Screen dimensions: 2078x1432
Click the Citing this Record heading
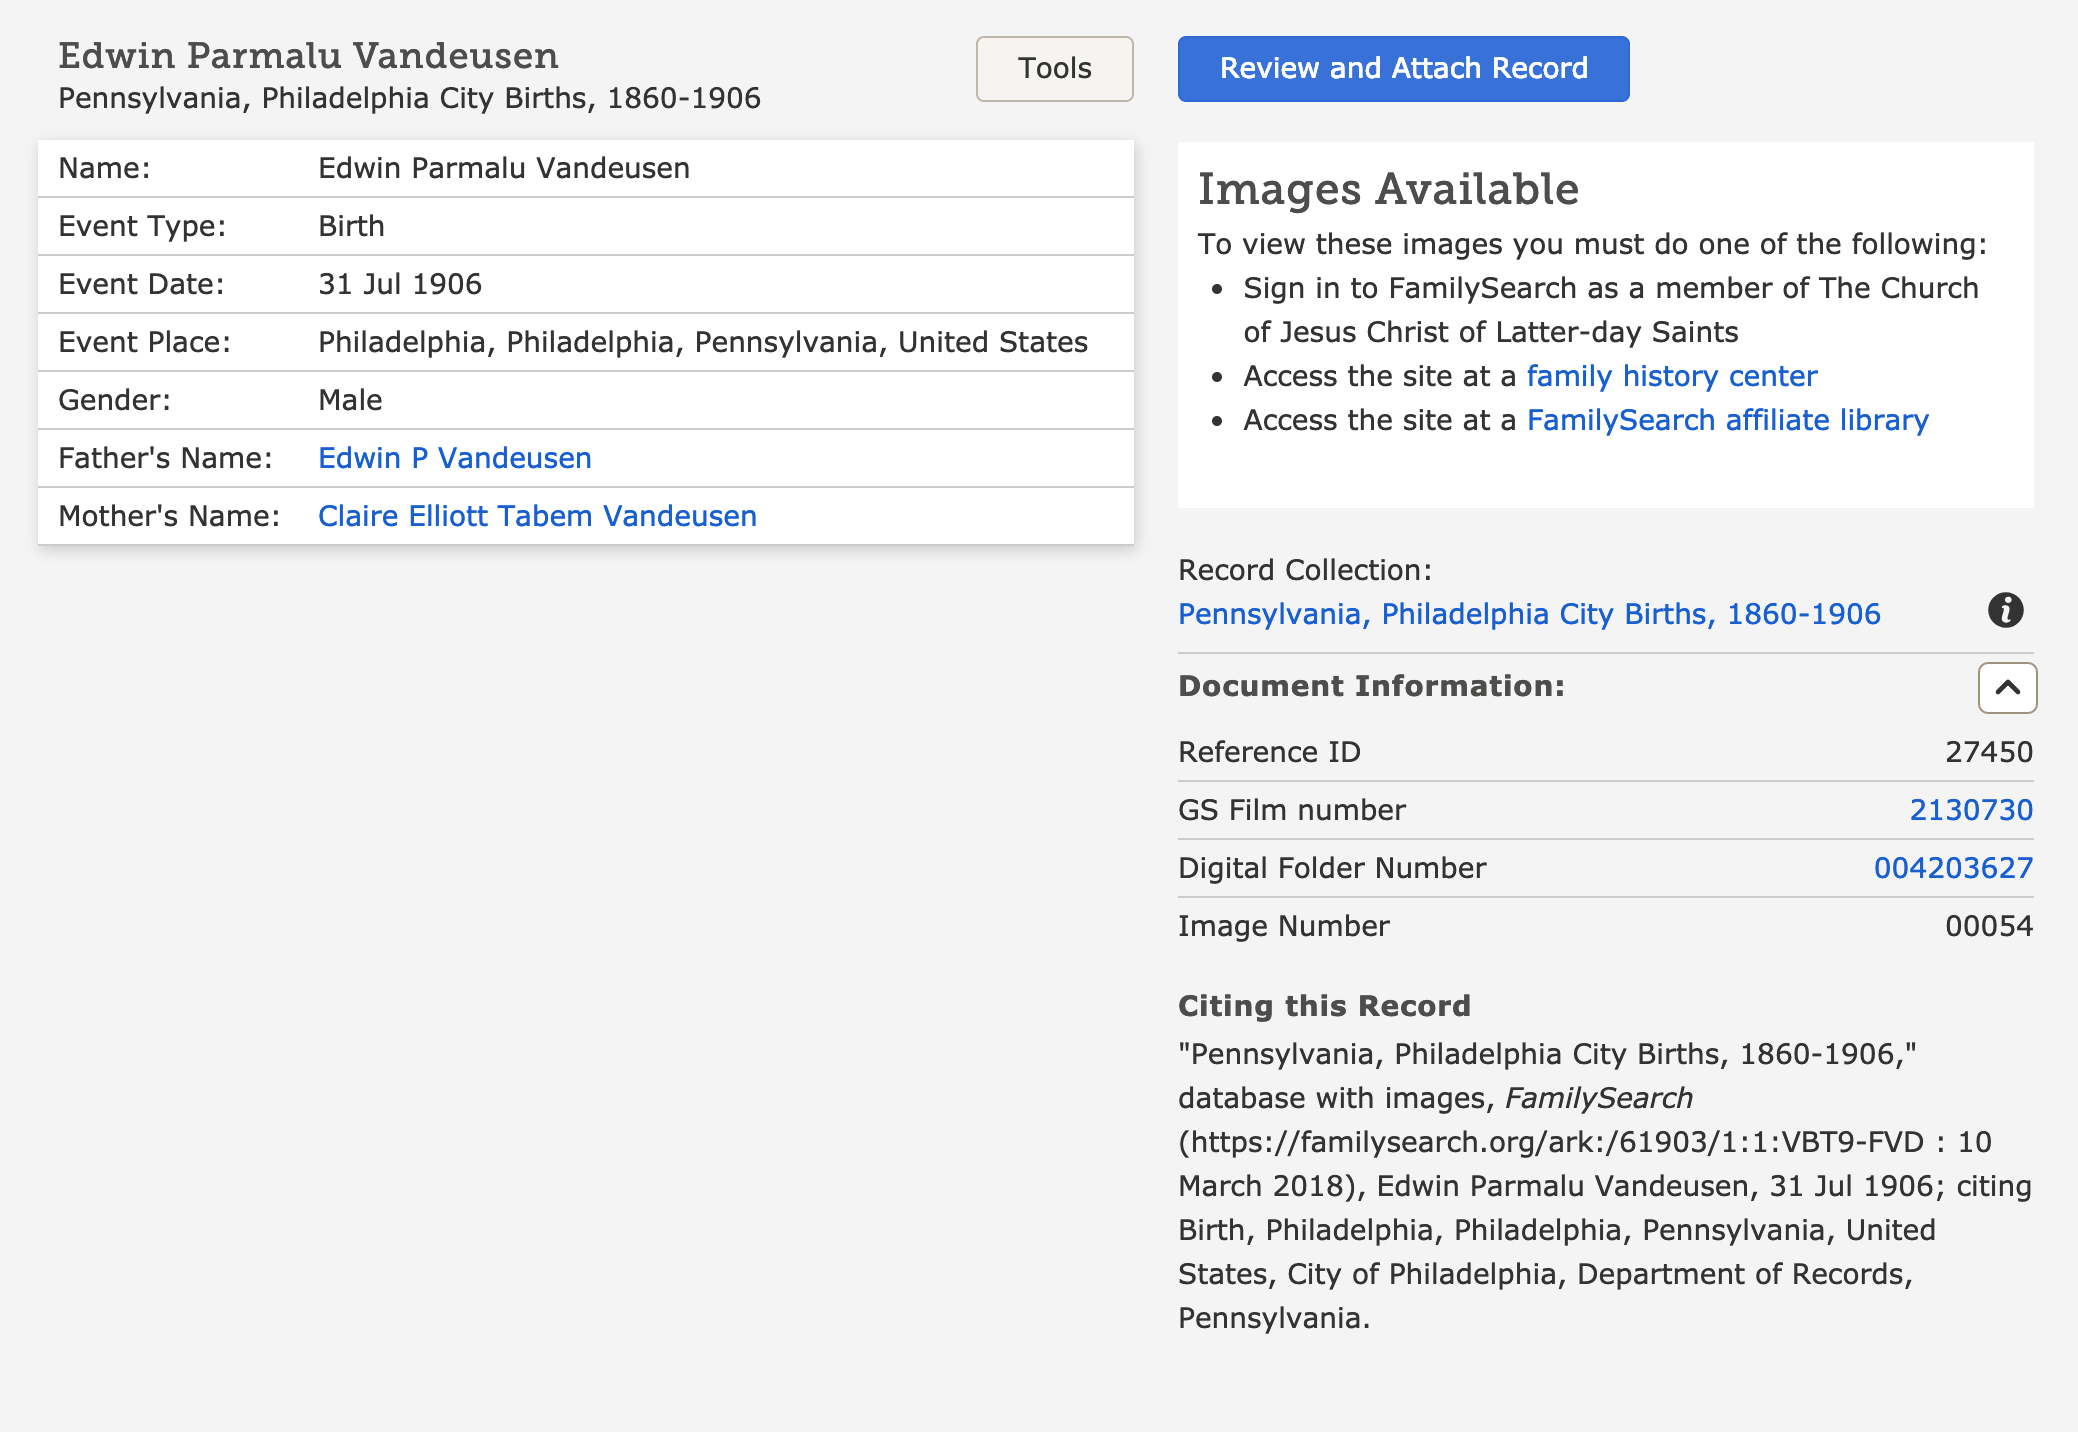1324,1006
